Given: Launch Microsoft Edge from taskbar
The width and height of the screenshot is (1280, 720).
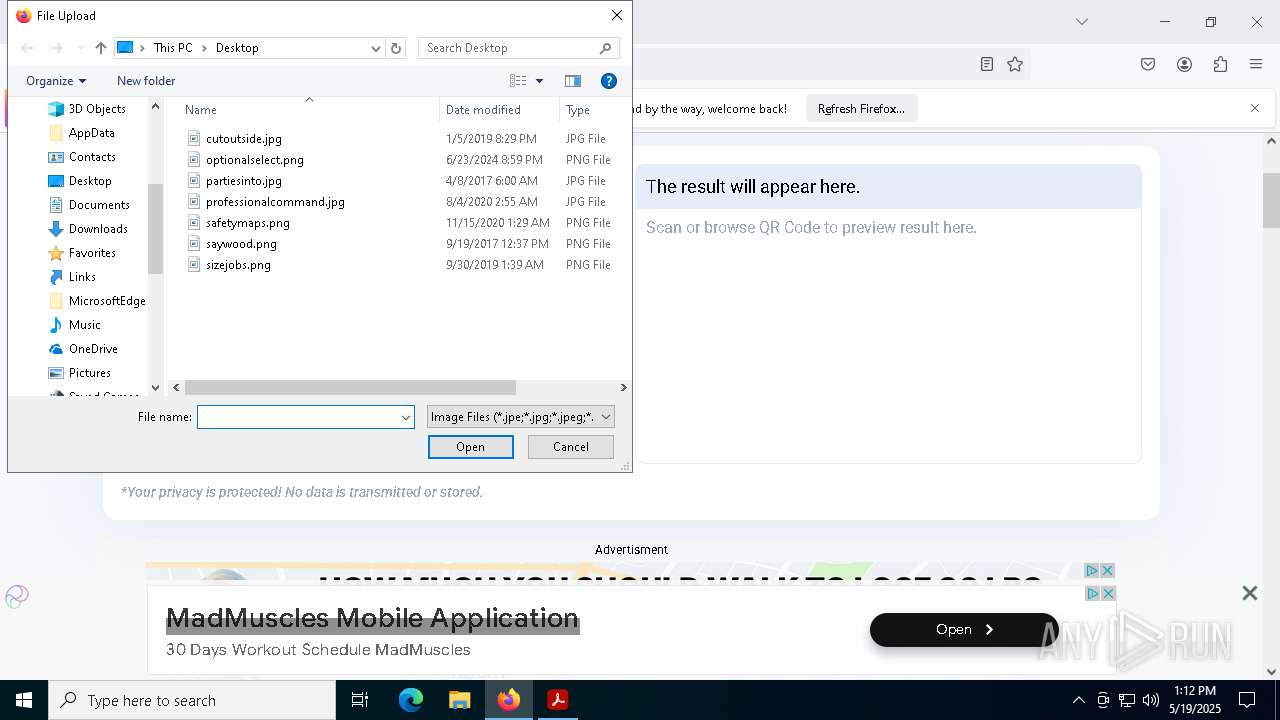Looking at the screenshot, I should click(x=410, y=700).
